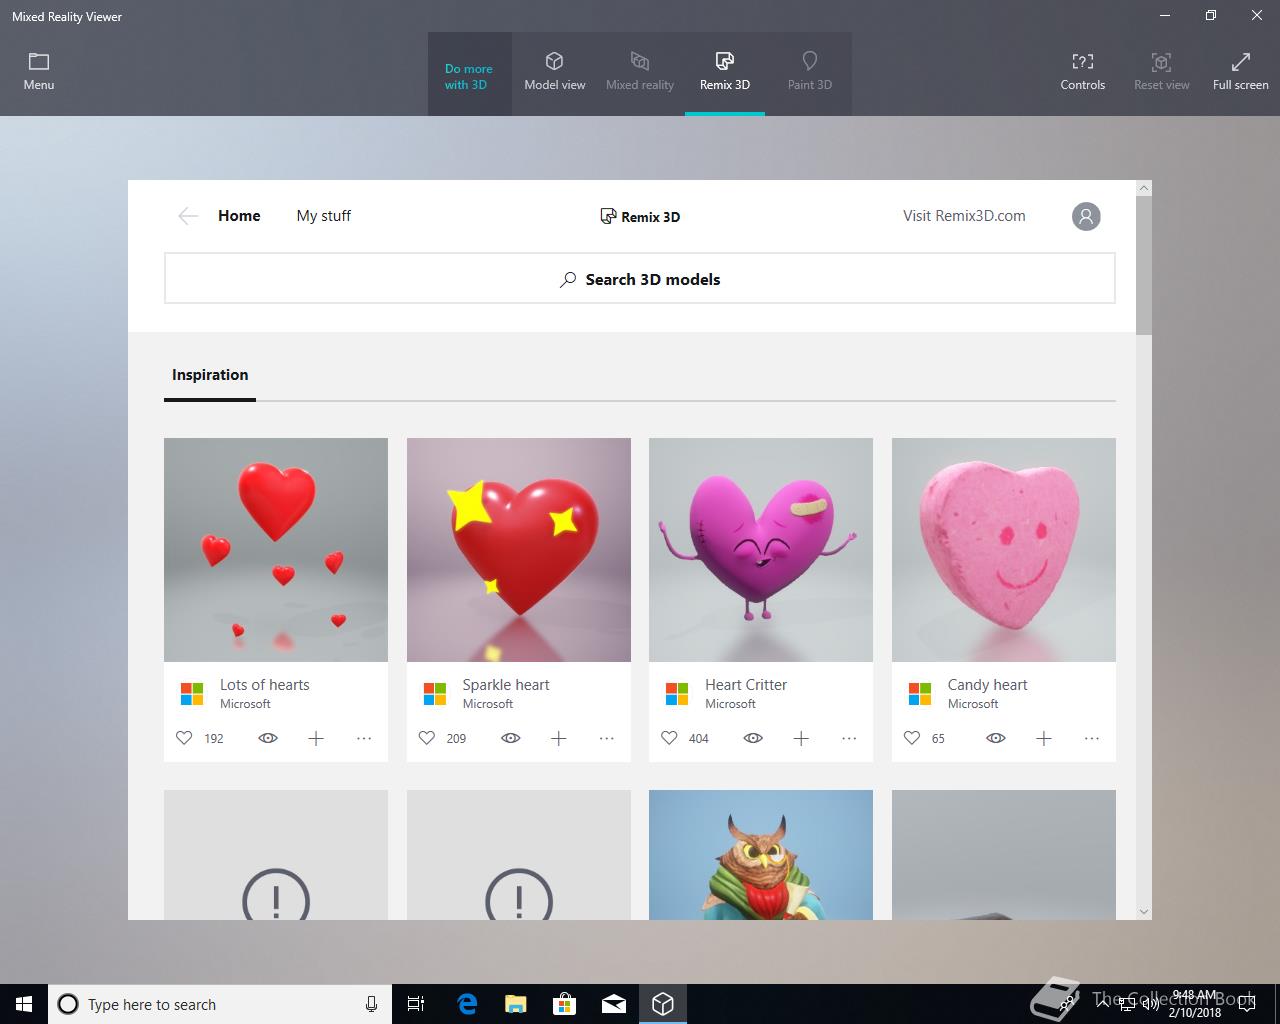Screen dimensions: 1280x1024
Task: Open the Sparkle heart thumbnail
Action: 519,550
